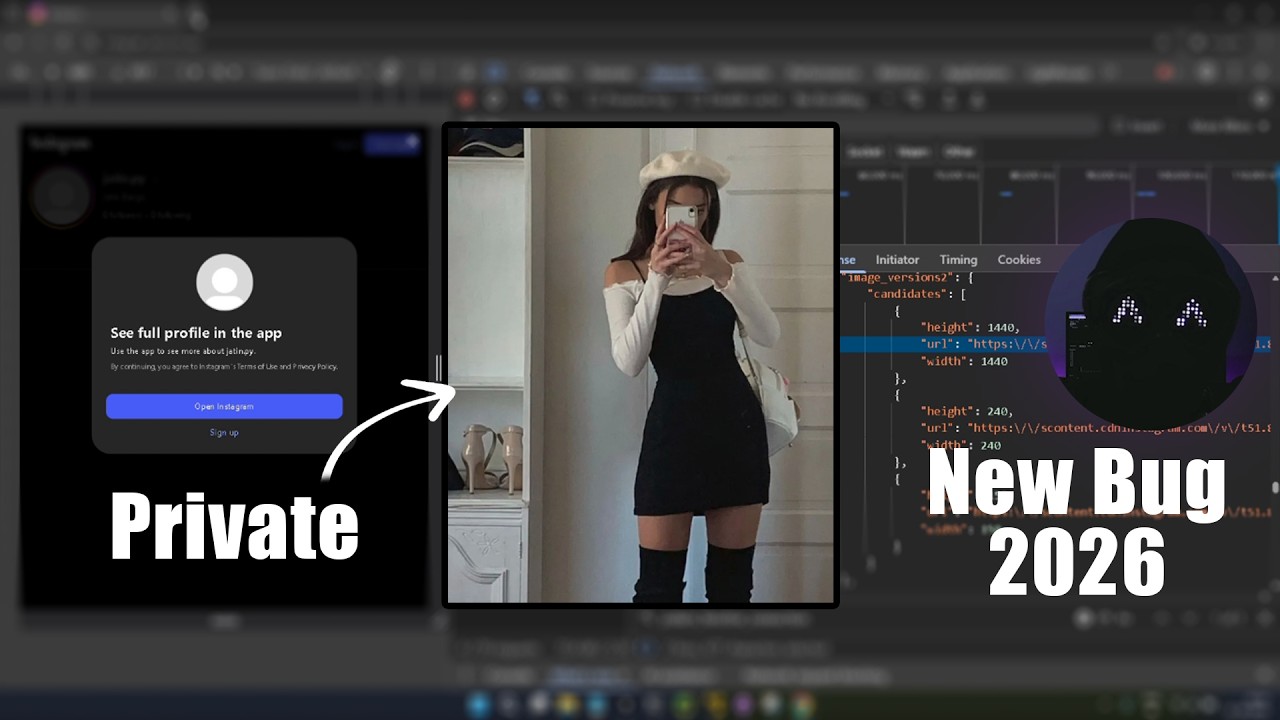Image resolution: width=1280 pixels, height=720 pixels.
Task: Open the Terms of Use link
Action: click(255, 367)
